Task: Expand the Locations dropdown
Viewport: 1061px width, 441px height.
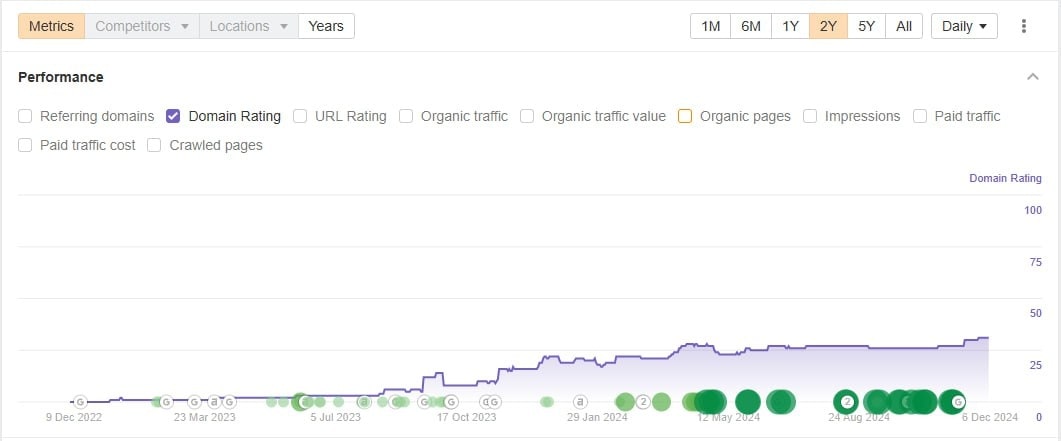Action: (x=248, y=26)
